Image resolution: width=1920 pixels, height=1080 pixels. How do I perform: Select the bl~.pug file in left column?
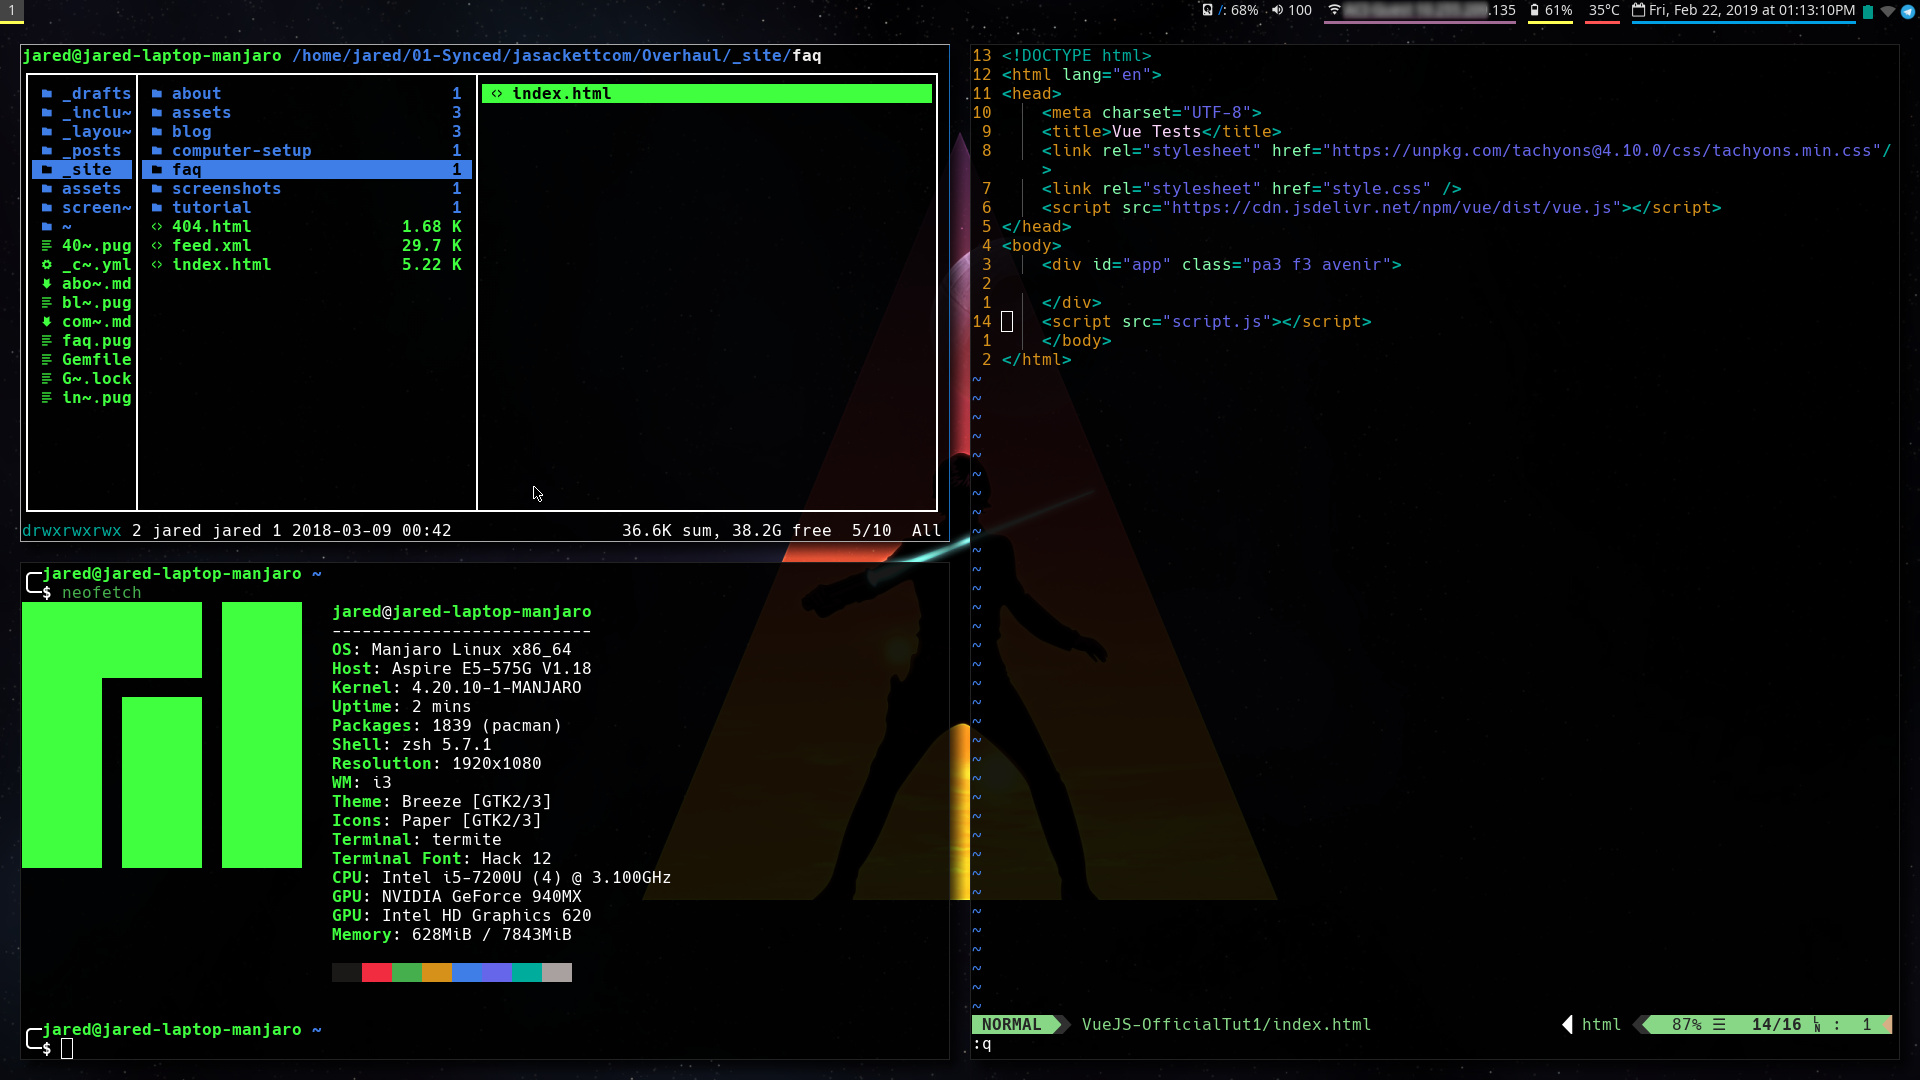coord(82,303)
